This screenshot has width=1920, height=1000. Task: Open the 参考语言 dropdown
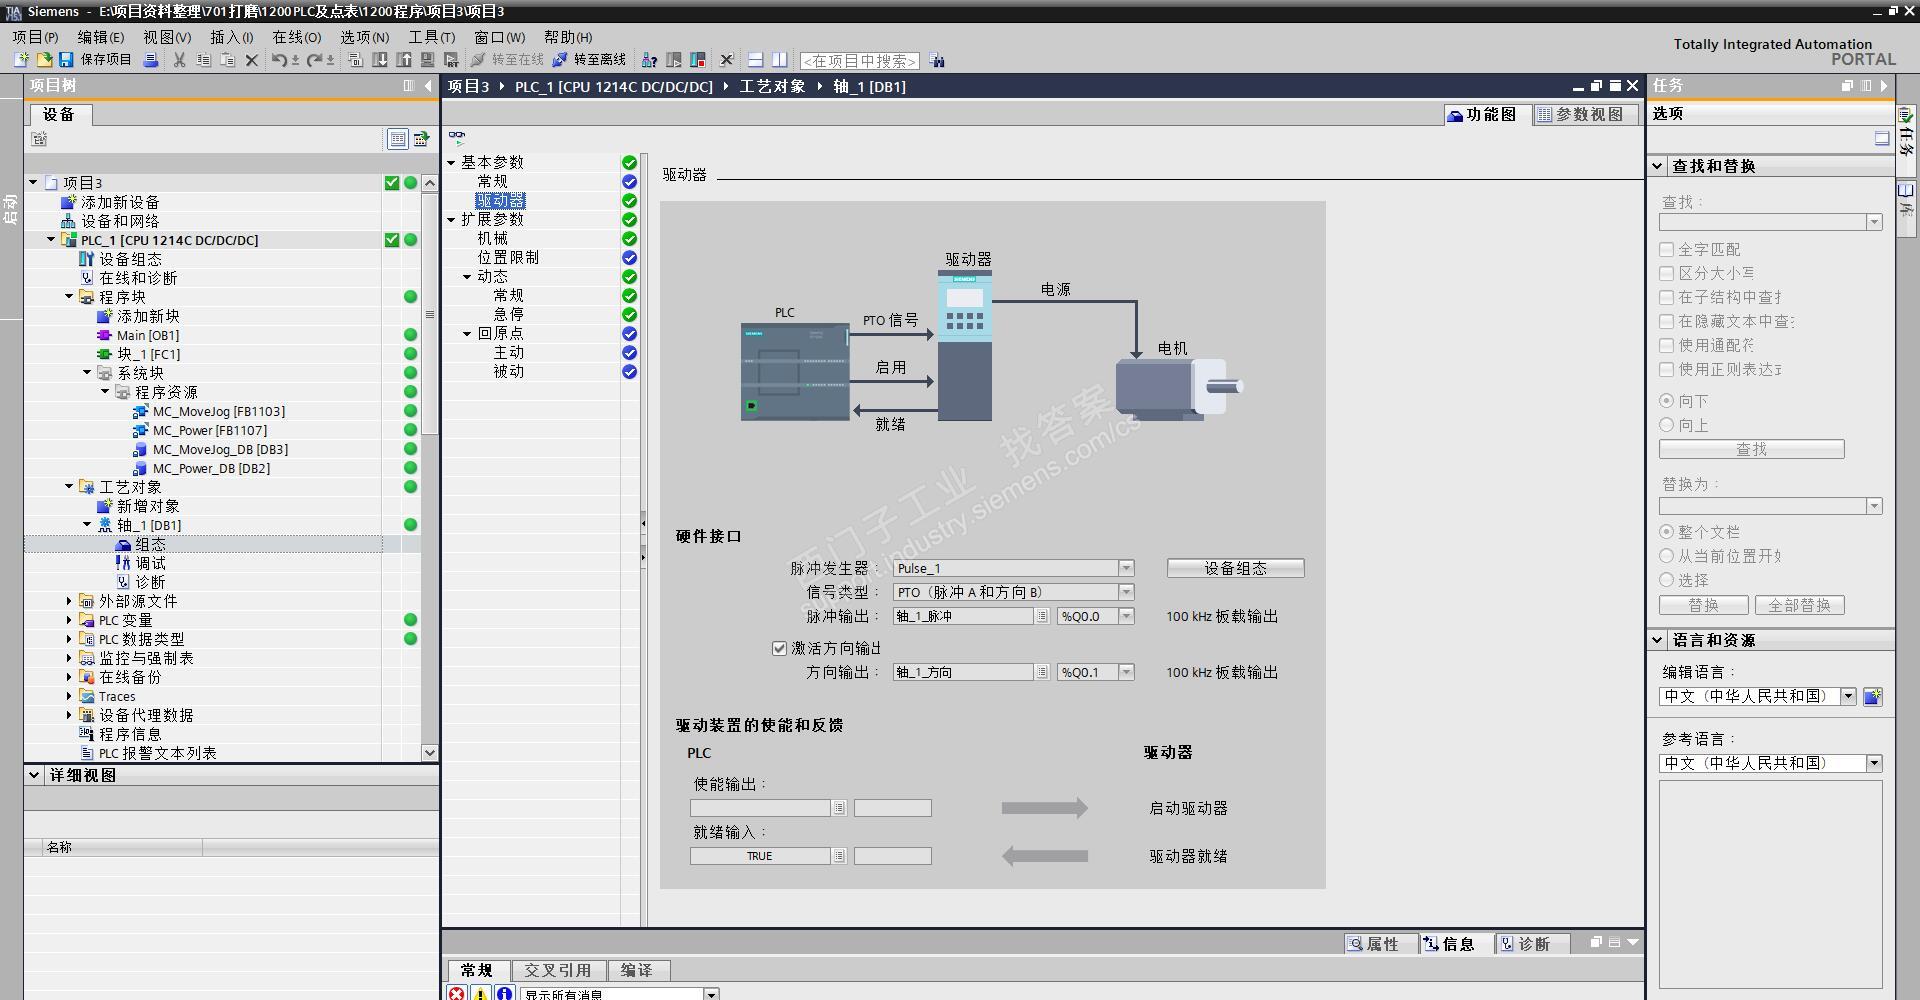coord(1874,763)
